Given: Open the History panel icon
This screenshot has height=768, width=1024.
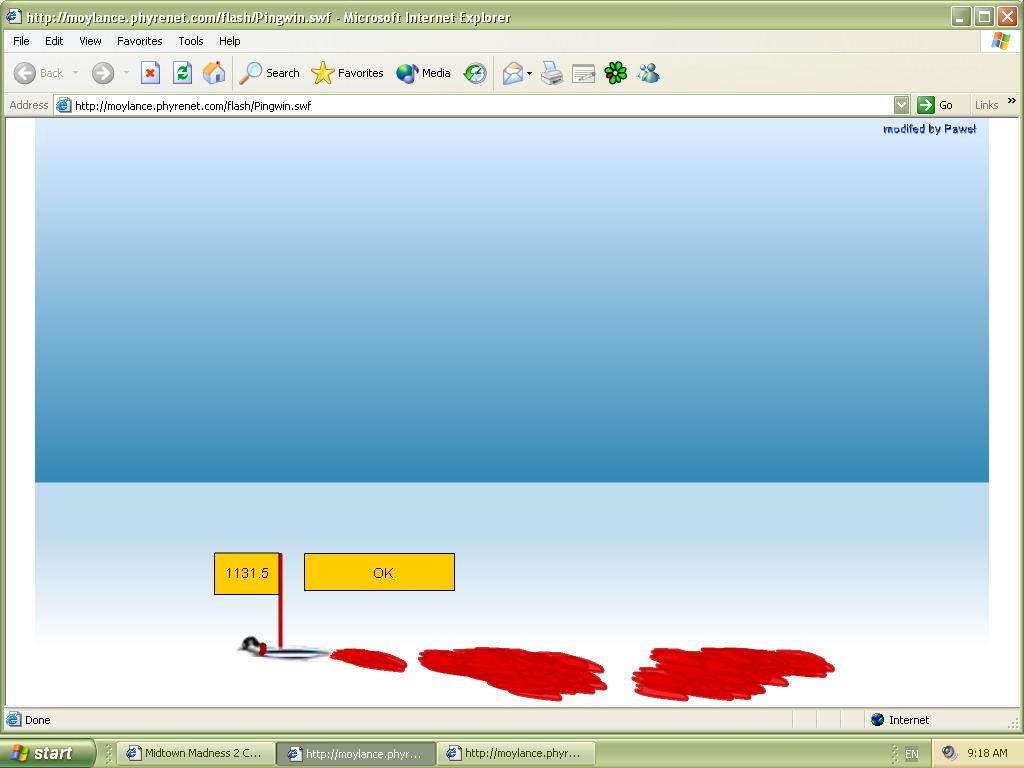Looking at the screenshot, I should coord(475,73).
